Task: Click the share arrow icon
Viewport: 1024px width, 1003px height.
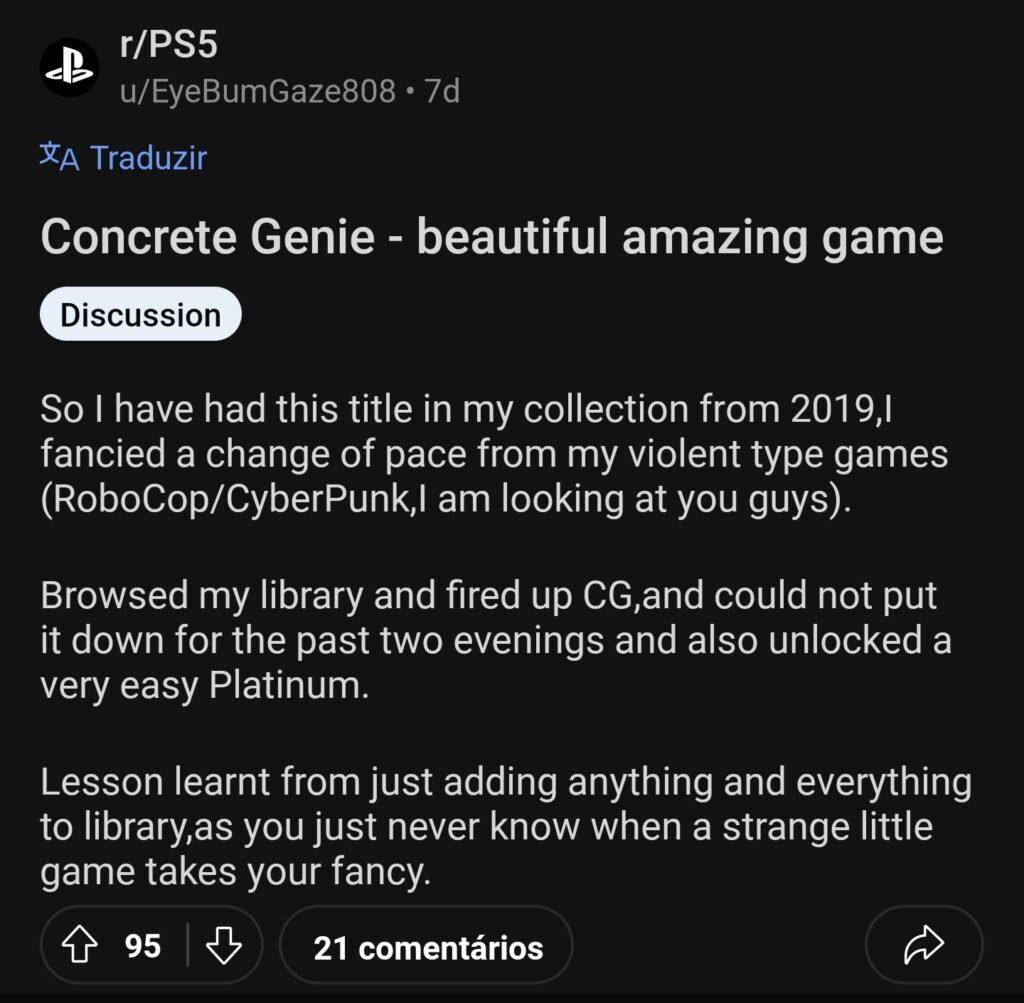Action: click(x=923, y=946)
